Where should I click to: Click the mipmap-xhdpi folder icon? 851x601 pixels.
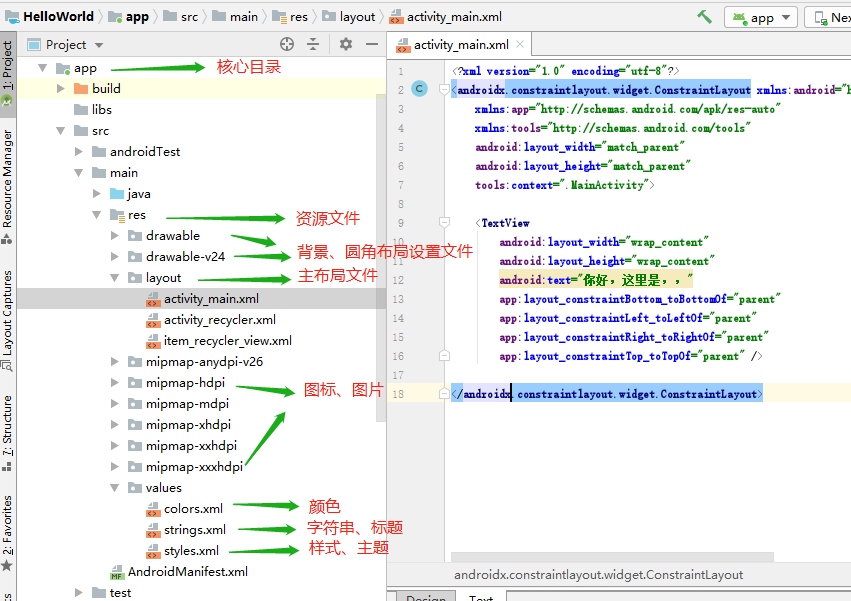click(x=135, y=425)
